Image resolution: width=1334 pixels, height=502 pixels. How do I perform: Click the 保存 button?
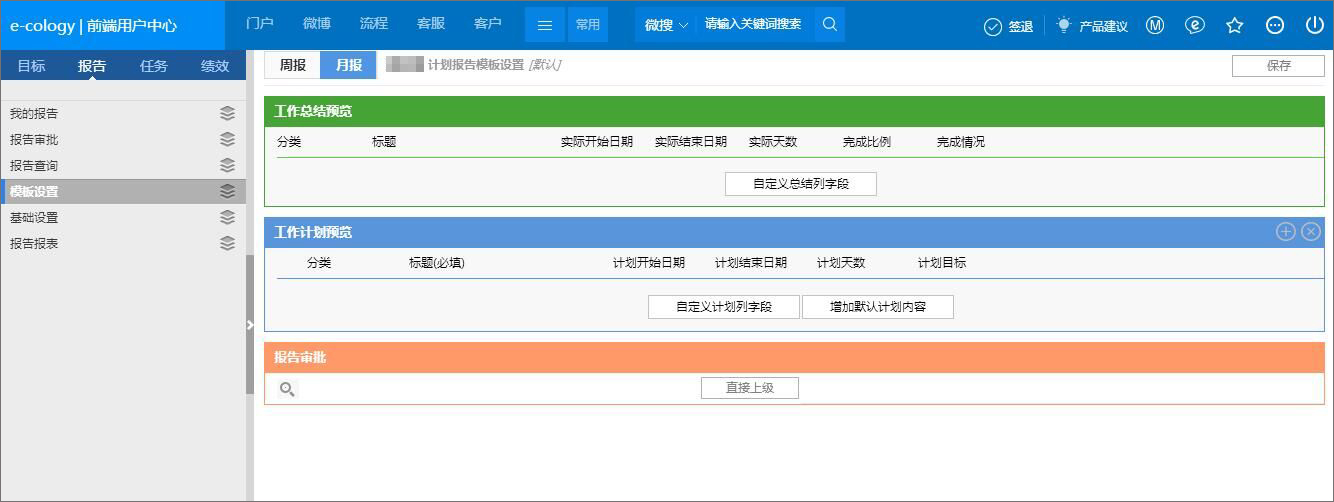click(x=1278, y=66)
